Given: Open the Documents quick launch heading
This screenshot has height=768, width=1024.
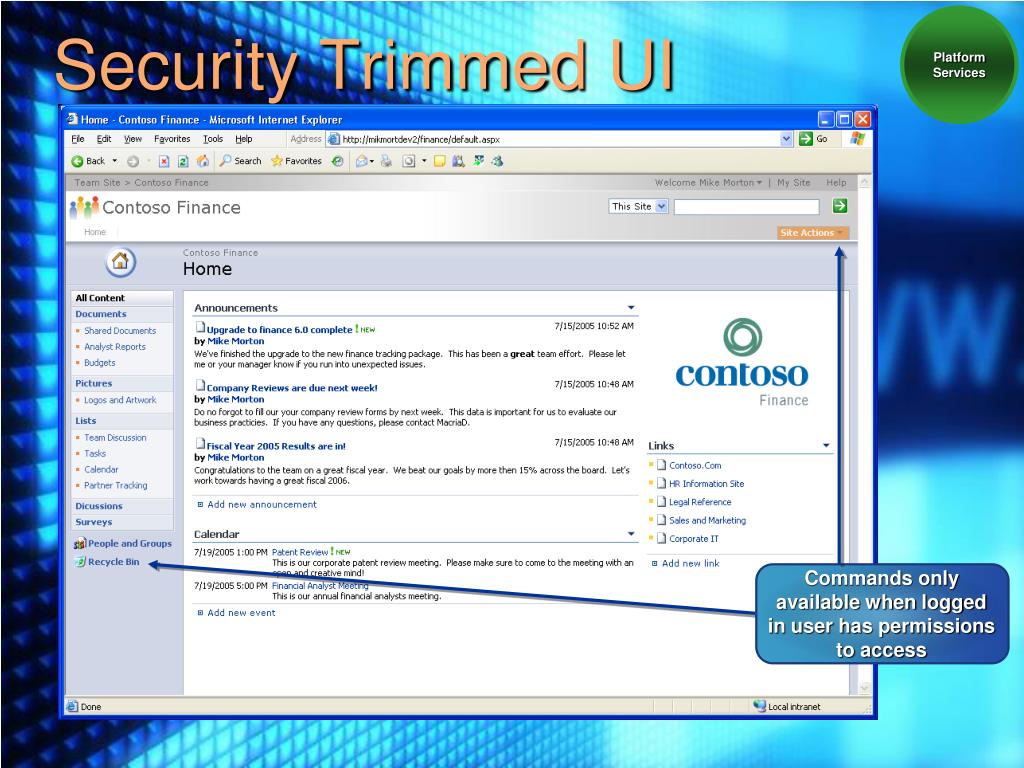Looking at the screenshot, I should [x=101, y=314].
